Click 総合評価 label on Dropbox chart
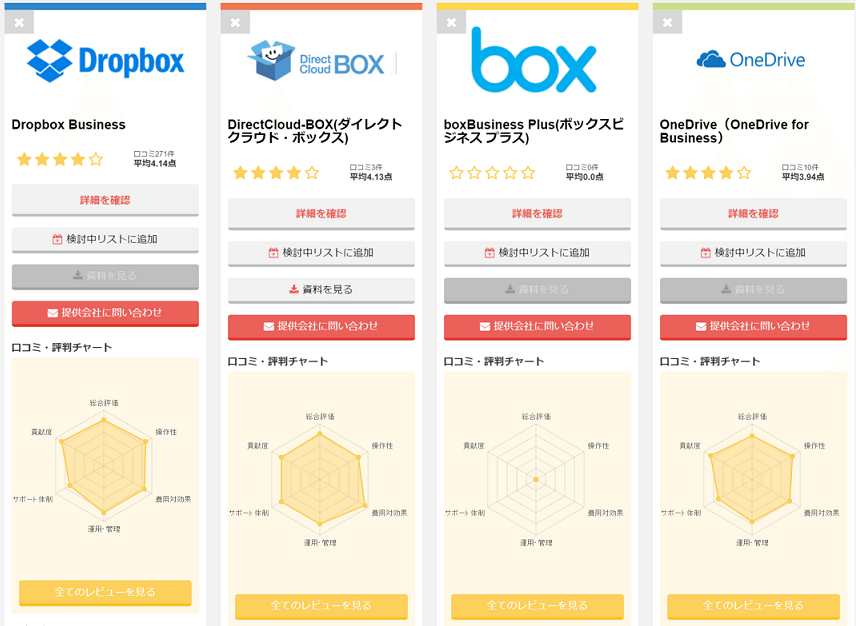This screenshot has width=856, height=626. (x=104, y=403)
